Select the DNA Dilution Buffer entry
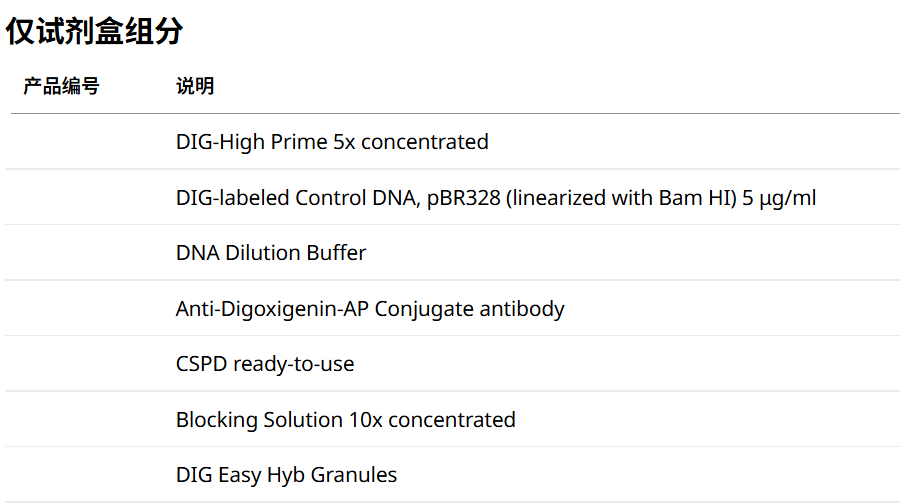The height and width of the screenshot is (504, 900). [x=271, y=253]
